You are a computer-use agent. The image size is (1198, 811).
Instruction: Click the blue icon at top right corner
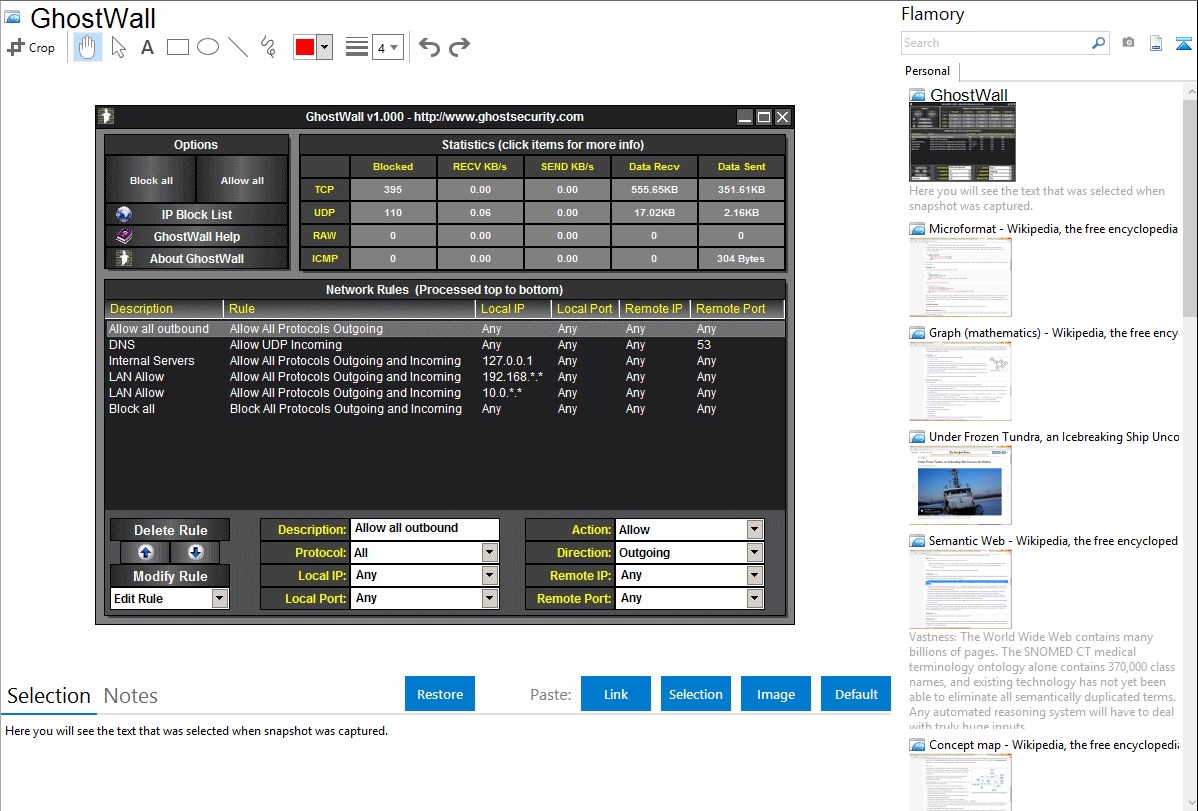click(1183, 43)
